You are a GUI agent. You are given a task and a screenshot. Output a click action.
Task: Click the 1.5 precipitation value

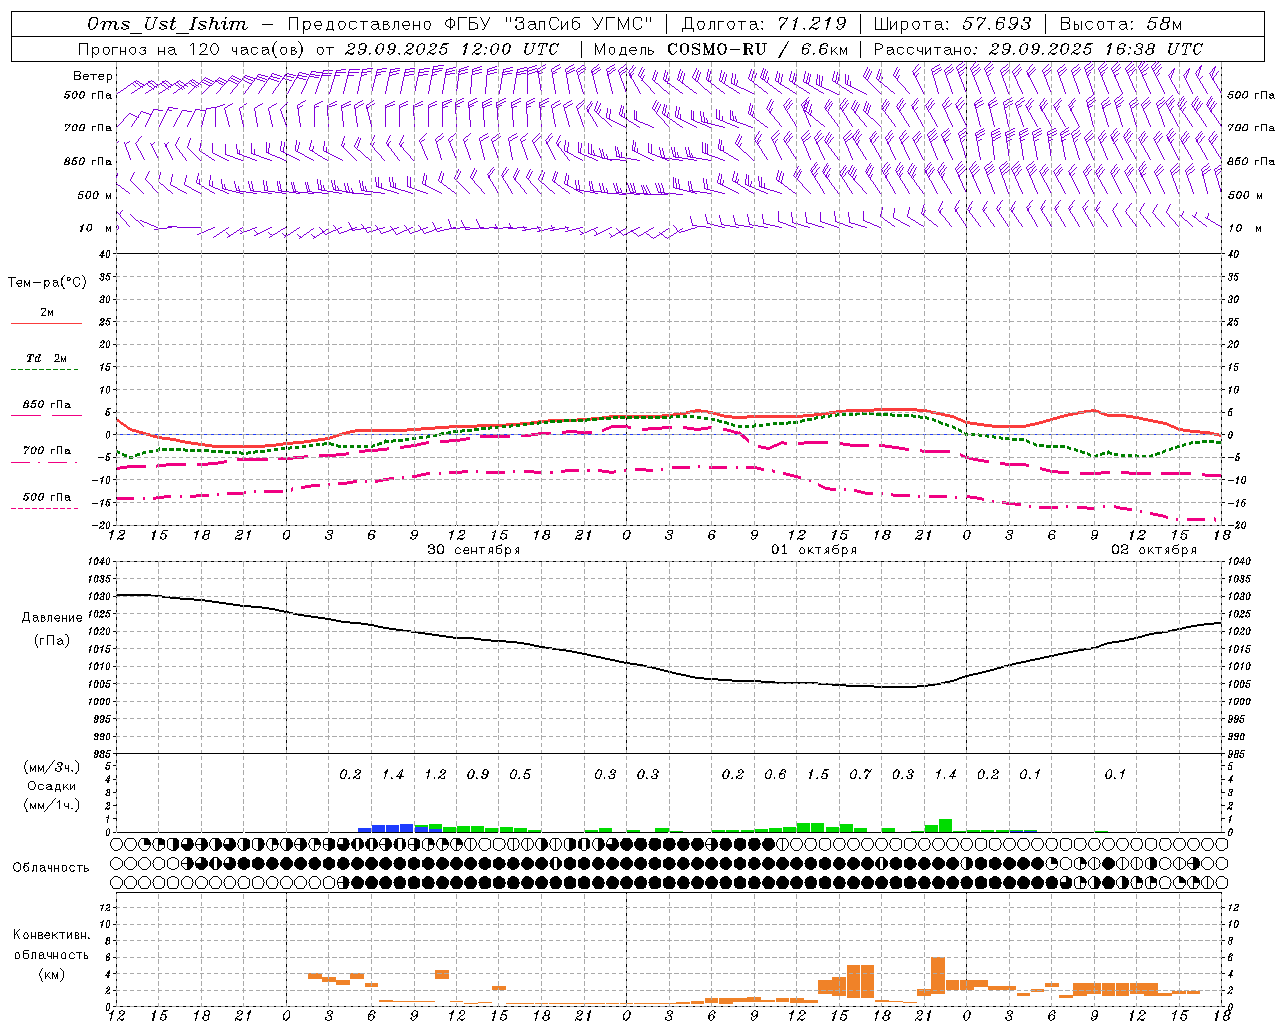click(x=818, y=774)
